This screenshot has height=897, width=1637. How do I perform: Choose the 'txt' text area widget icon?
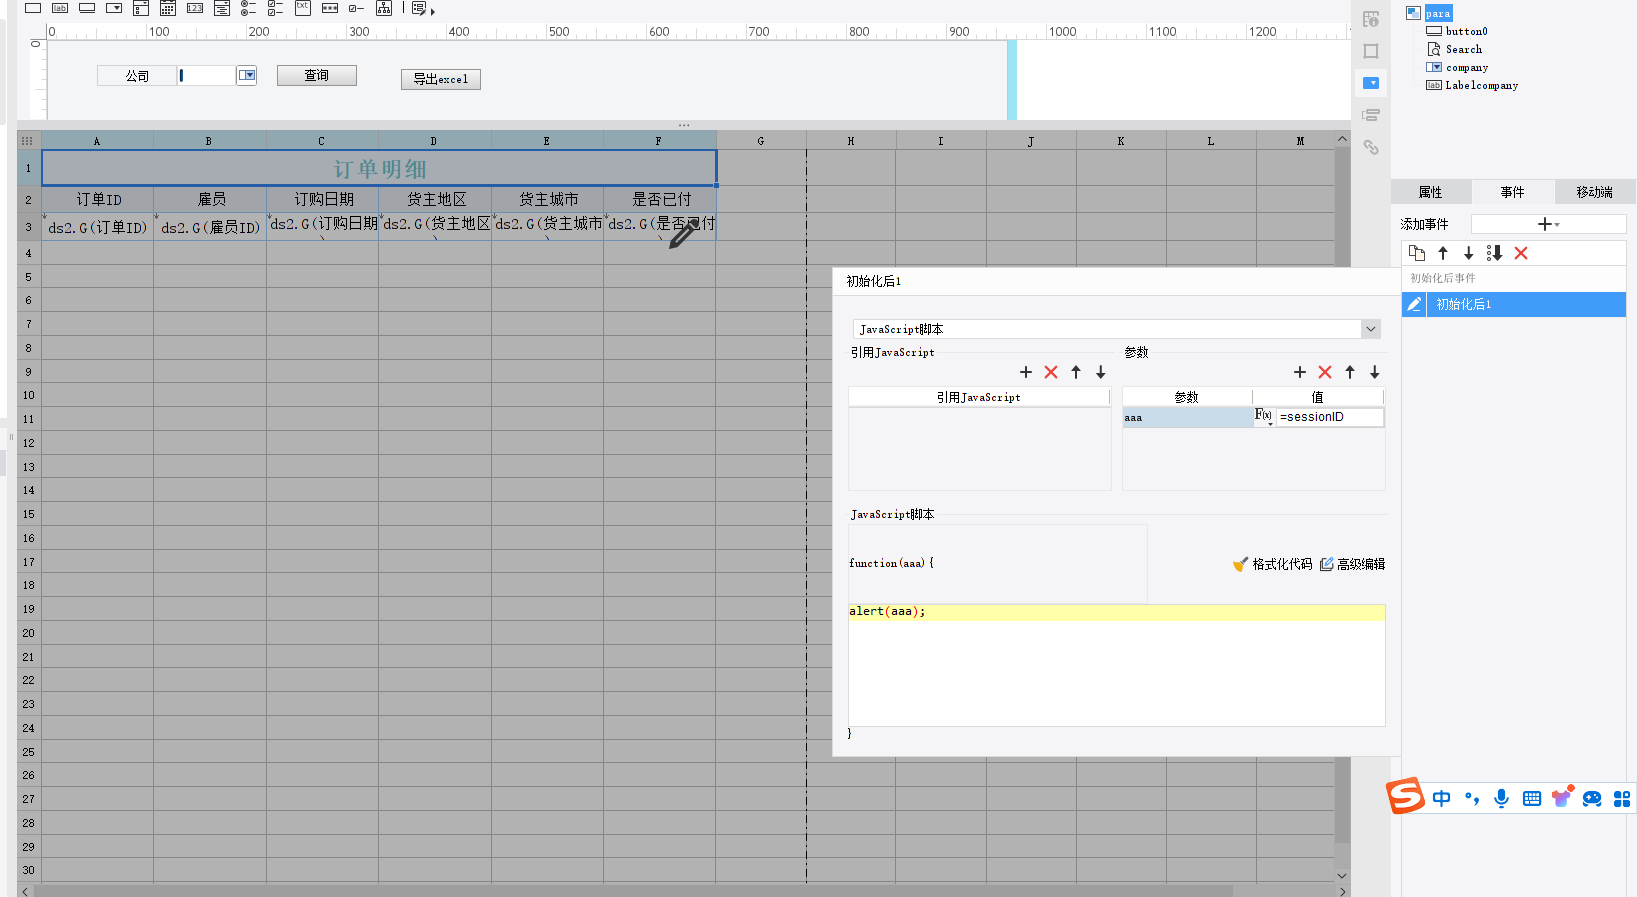302,8
